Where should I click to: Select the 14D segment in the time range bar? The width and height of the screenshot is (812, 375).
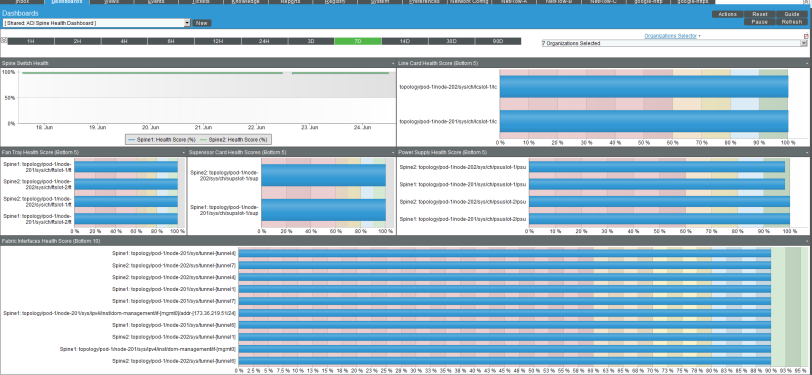click(x=404, y=41)
